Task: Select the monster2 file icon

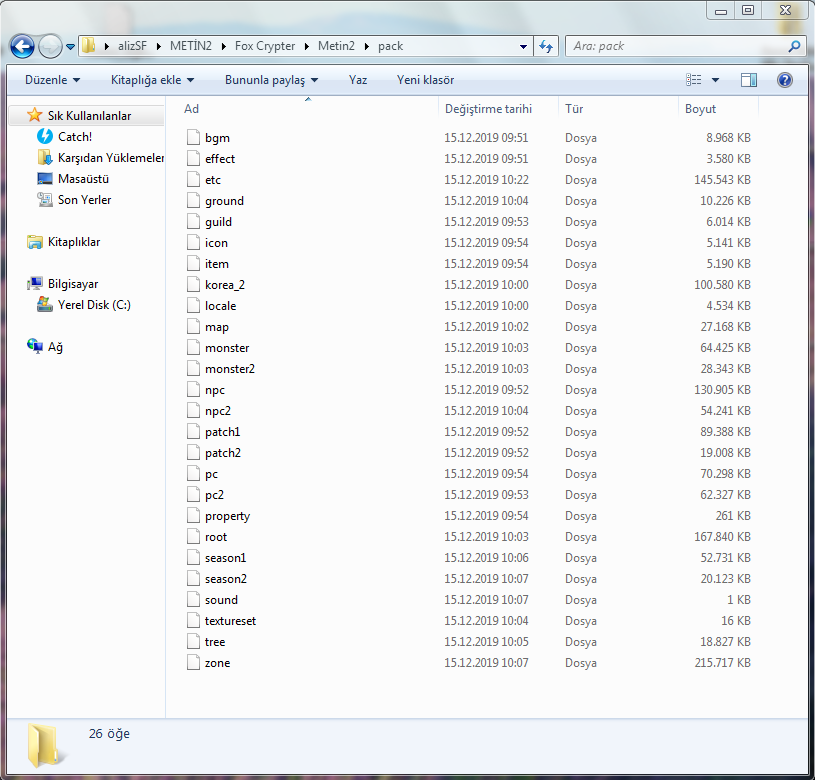Action: pos(193,368)
